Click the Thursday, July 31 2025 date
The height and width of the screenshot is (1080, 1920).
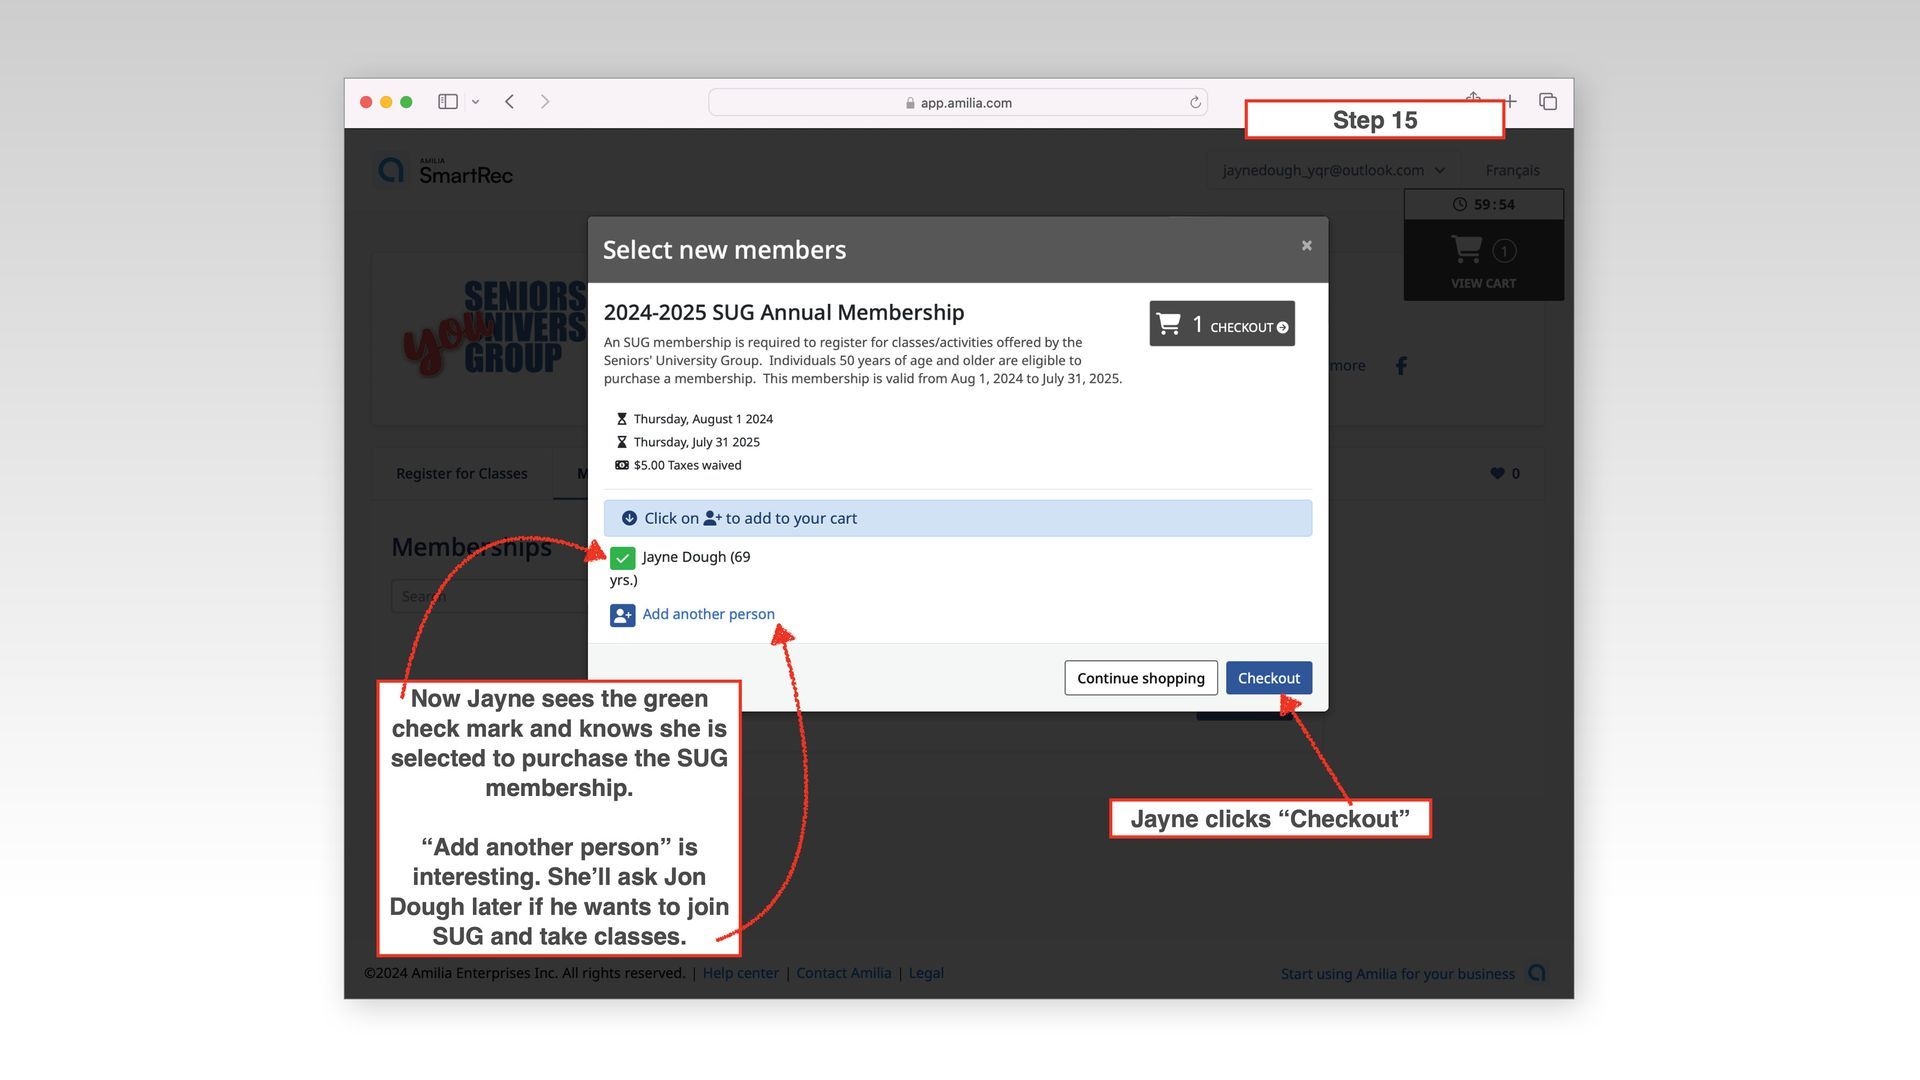tap(696, 442)
